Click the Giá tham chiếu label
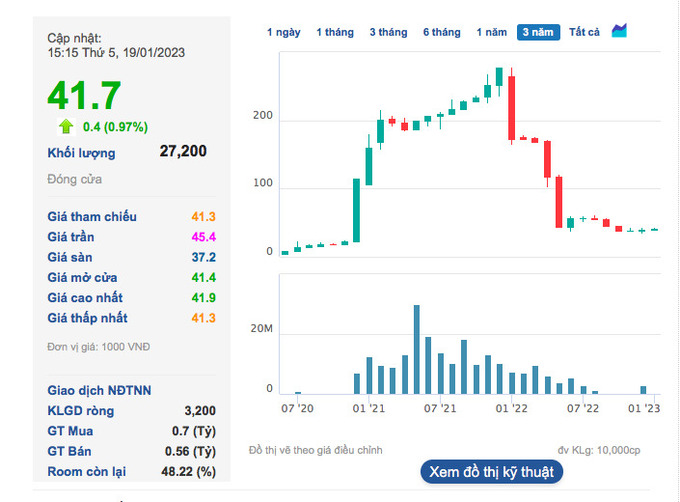This screenshot has height=502, width=680. tap(92, 217)
